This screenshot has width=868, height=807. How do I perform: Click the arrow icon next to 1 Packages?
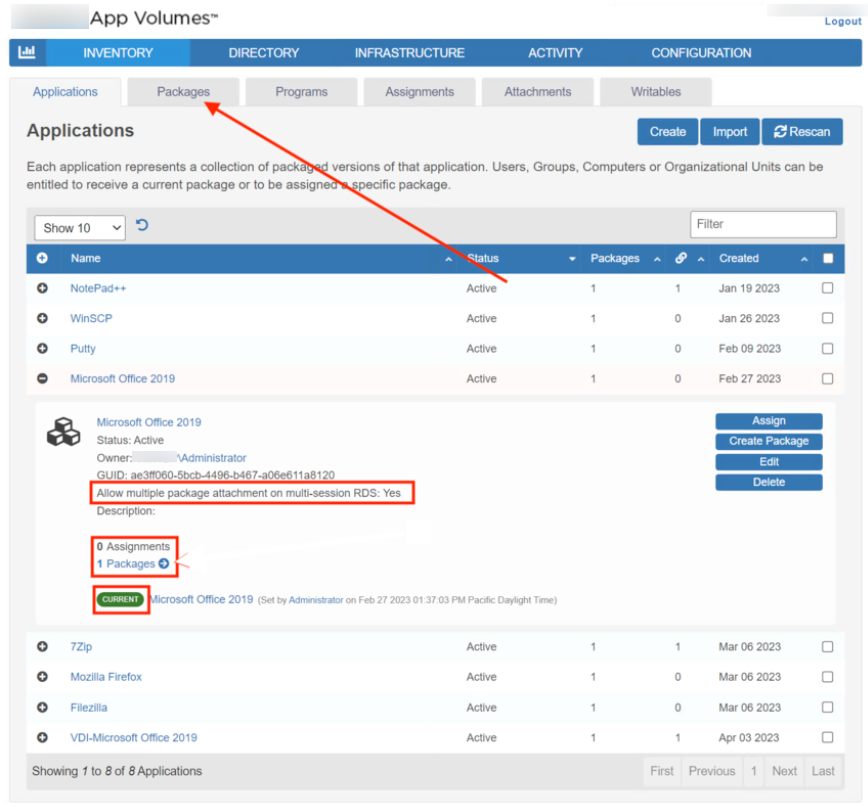(x=164, y=564)
